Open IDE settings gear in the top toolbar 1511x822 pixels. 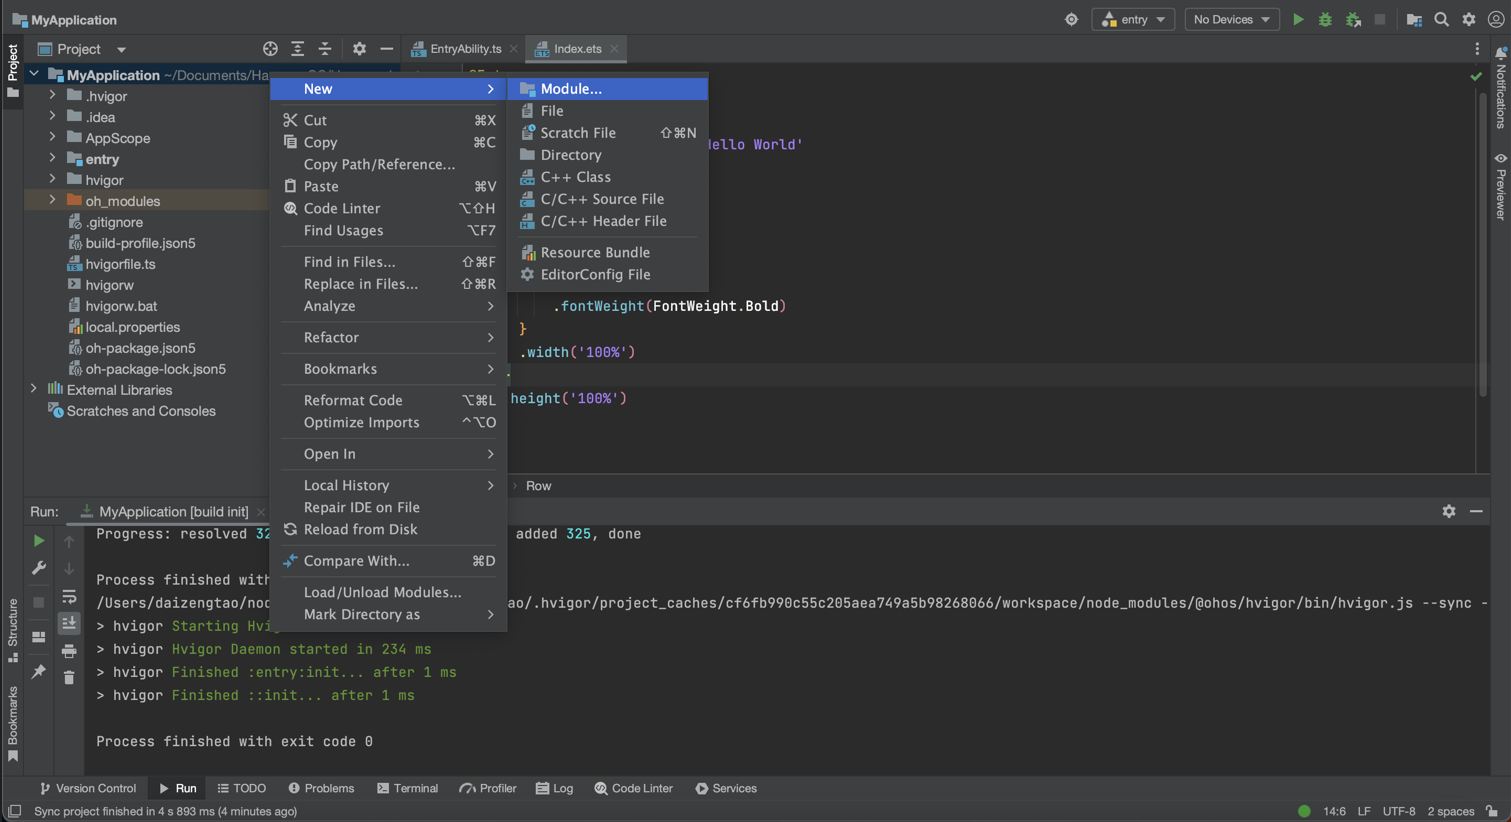[x=1469, y=19]
